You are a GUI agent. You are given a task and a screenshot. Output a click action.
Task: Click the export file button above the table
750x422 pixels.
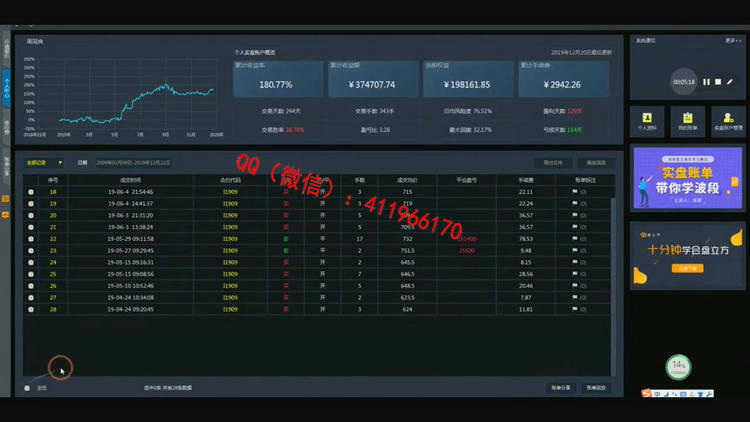(553, 163)
